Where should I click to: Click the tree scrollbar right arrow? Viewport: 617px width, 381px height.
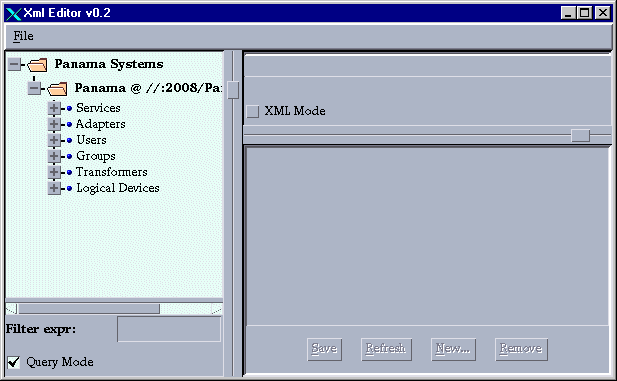[216, 309]
